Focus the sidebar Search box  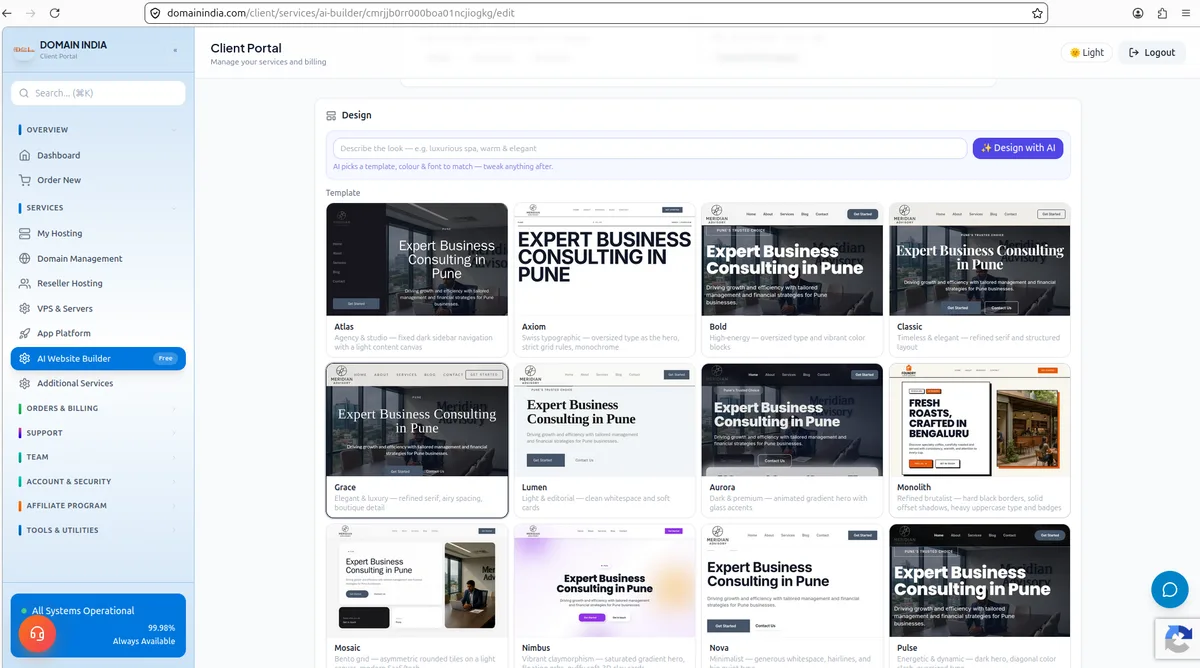(98, 93)
